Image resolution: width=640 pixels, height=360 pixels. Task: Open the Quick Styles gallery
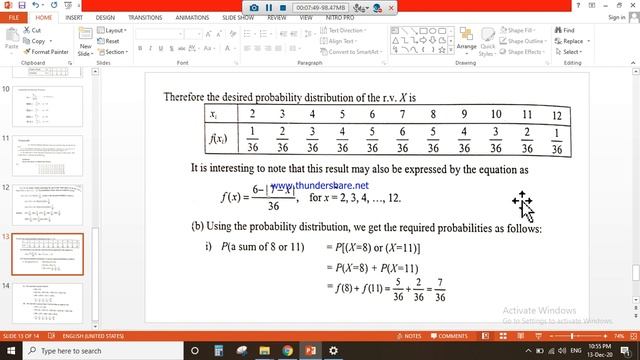click(x=487, y=42)
